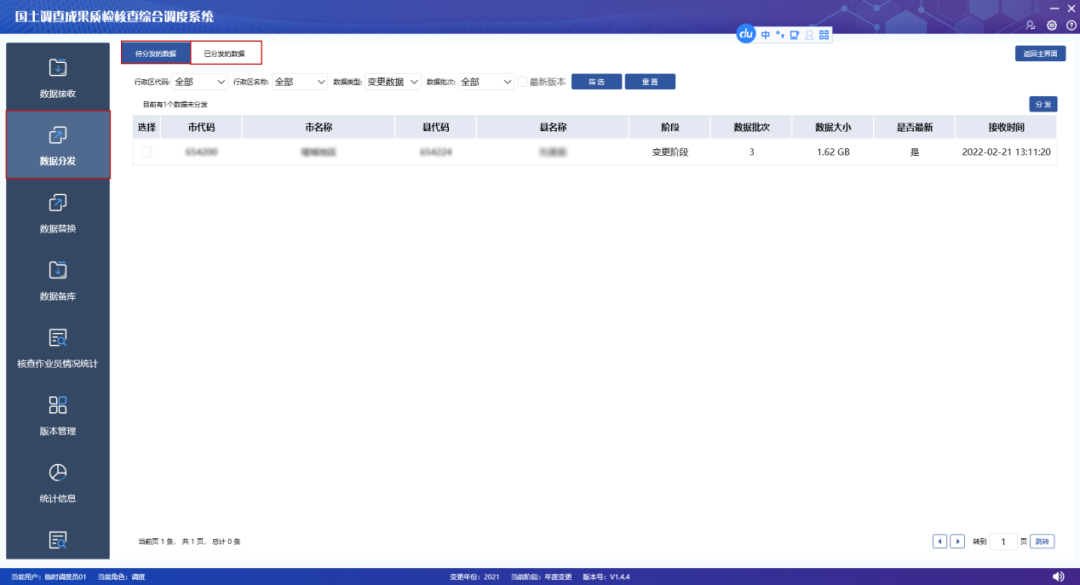Viewport: 1080px width, 585px height.
Task: Click the 重置 reset button
Action: tap(650, 82)
